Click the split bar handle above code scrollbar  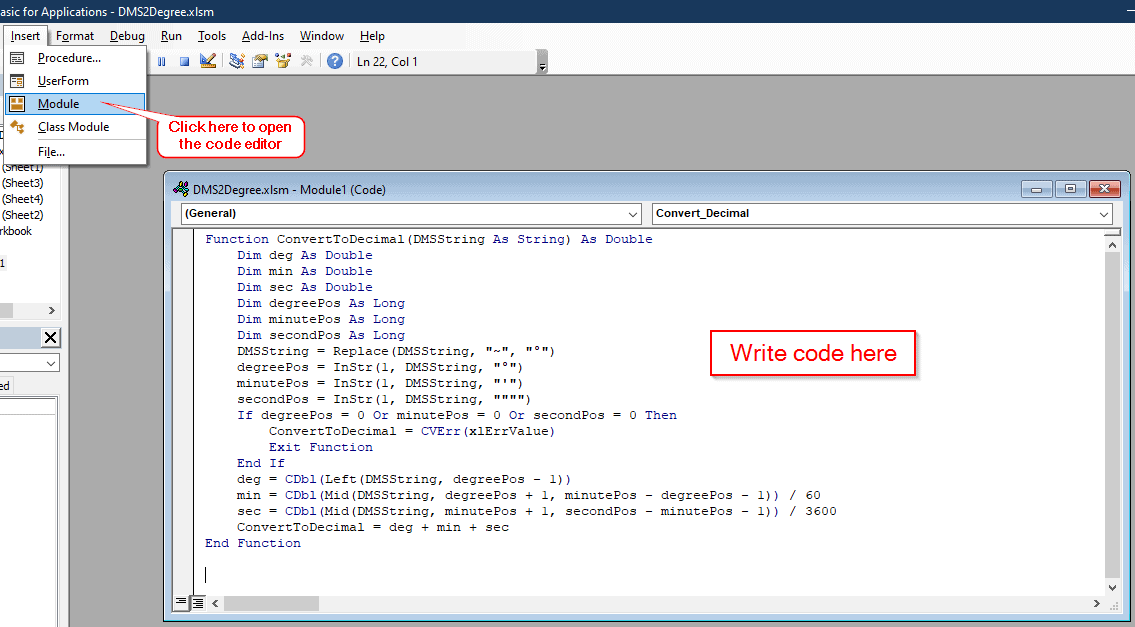pyautogui.click(x=1113, y=232)
